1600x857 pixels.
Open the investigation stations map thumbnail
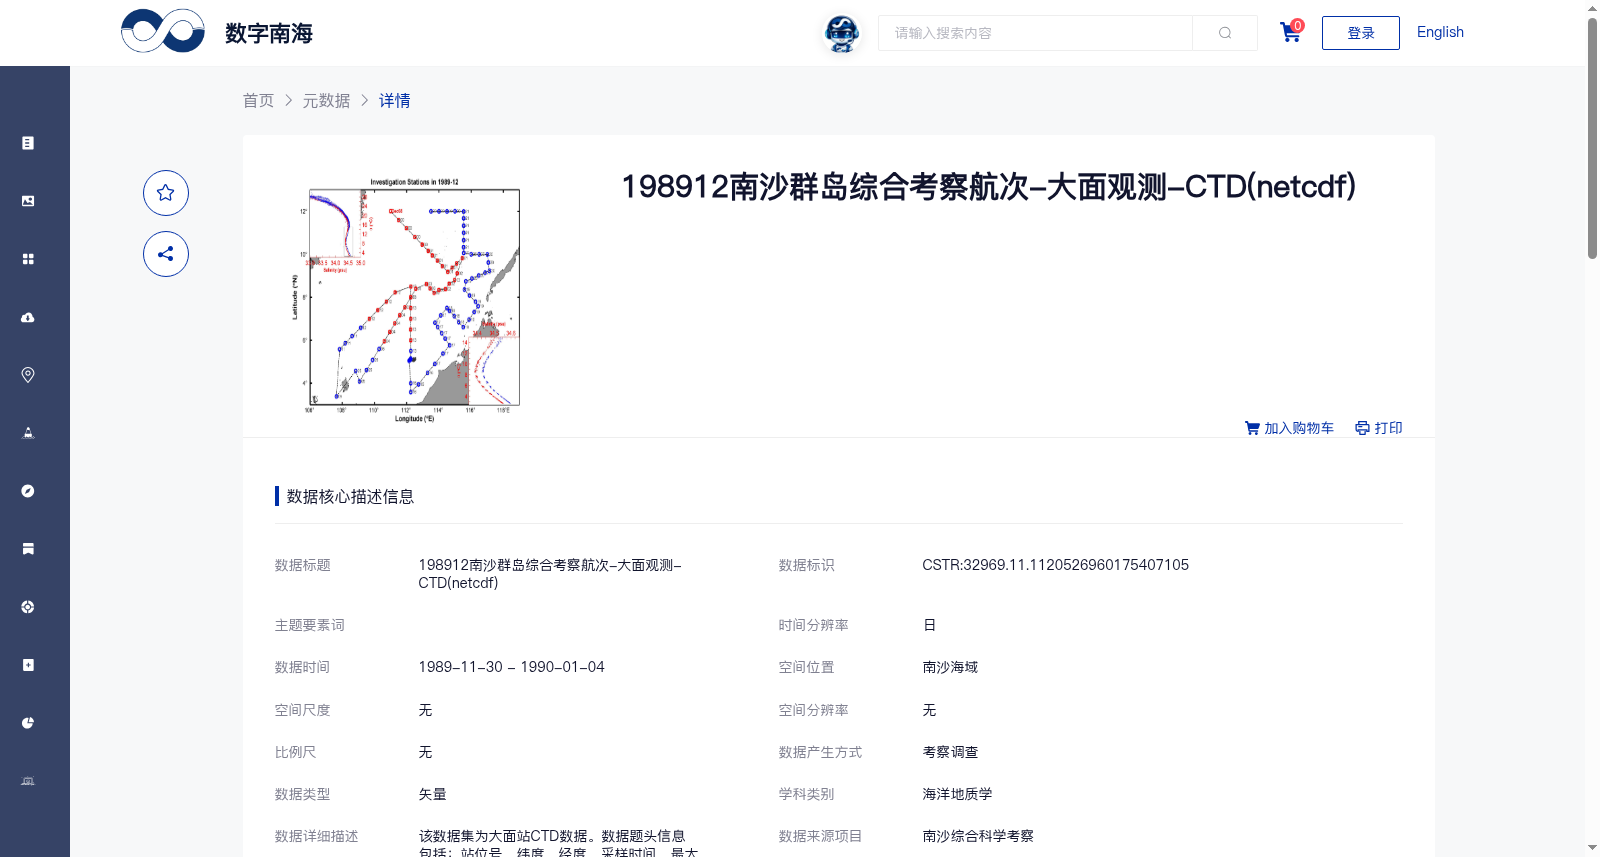point(405,298)
